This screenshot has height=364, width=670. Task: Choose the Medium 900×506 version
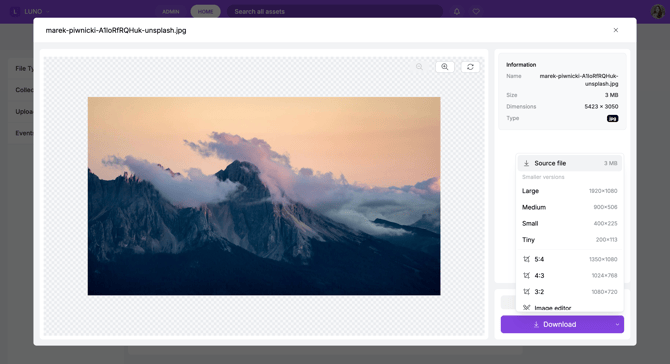click(570, 207)
